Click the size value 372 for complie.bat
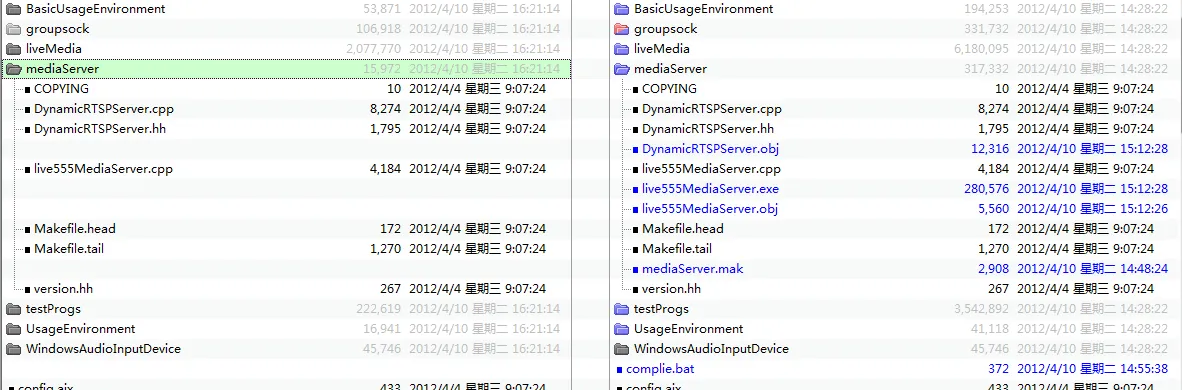Screen dimensions: 1182x390 pos(998,369)
